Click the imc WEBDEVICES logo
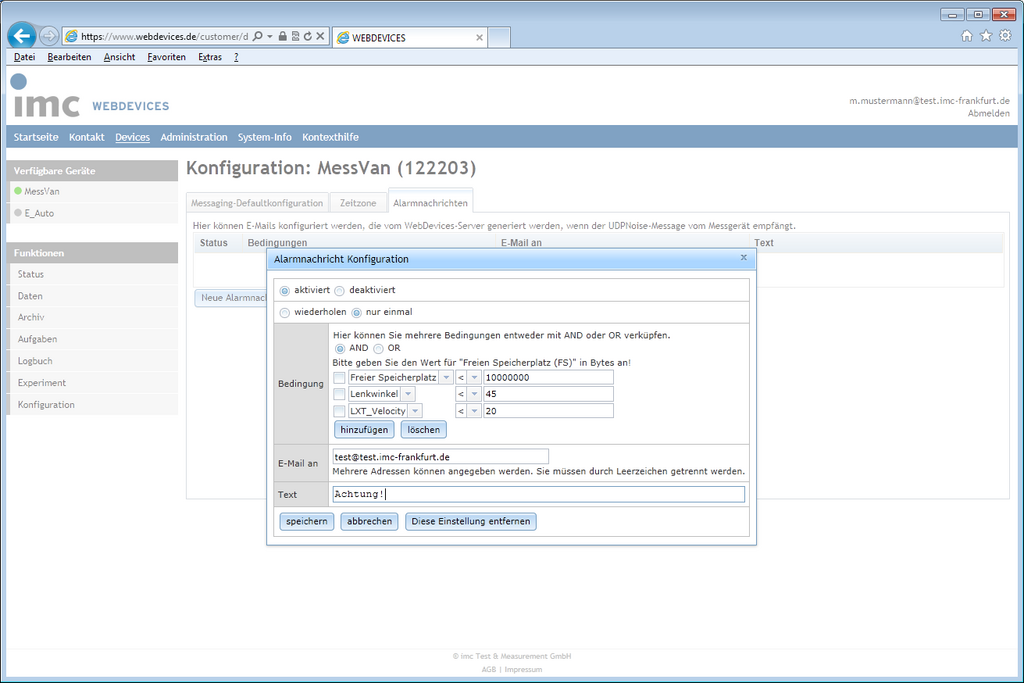The height and width of the screenshot is (683, 1024). 90,98
